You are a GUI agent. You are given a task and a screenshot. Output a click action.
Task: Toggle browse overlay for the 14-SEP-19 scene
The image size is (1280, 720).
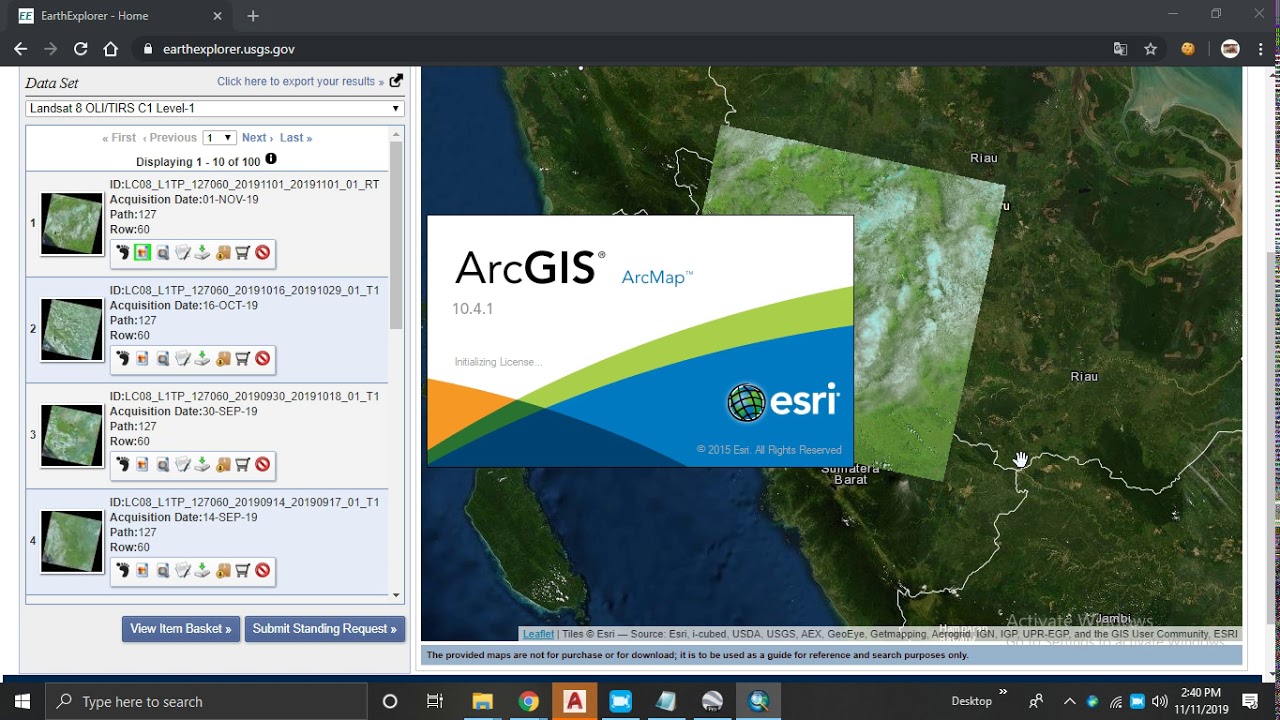pyautogui.click(x=142, y=571)
